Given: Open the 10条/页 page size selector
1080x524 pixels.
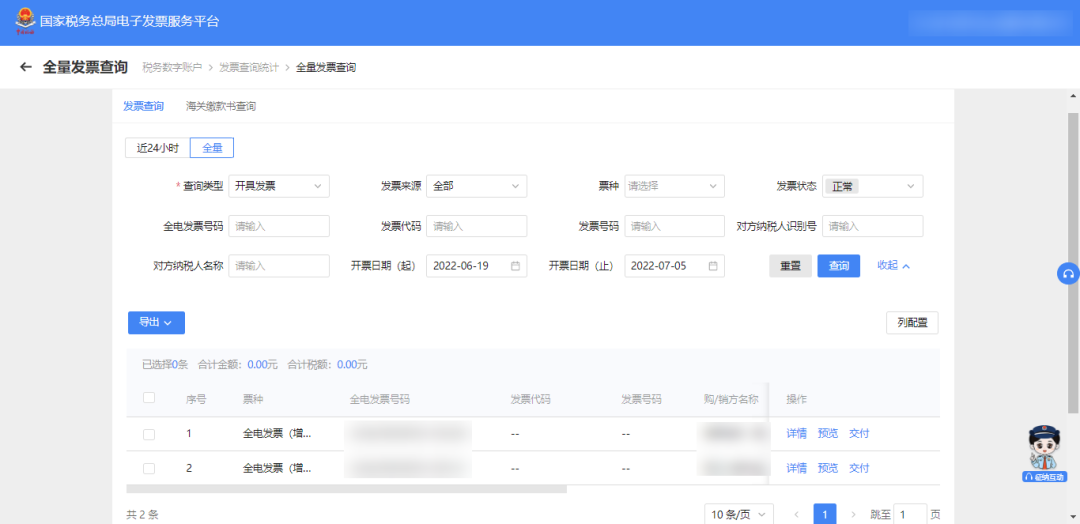Looking at the screenshot, I should [x=738, y=515].
